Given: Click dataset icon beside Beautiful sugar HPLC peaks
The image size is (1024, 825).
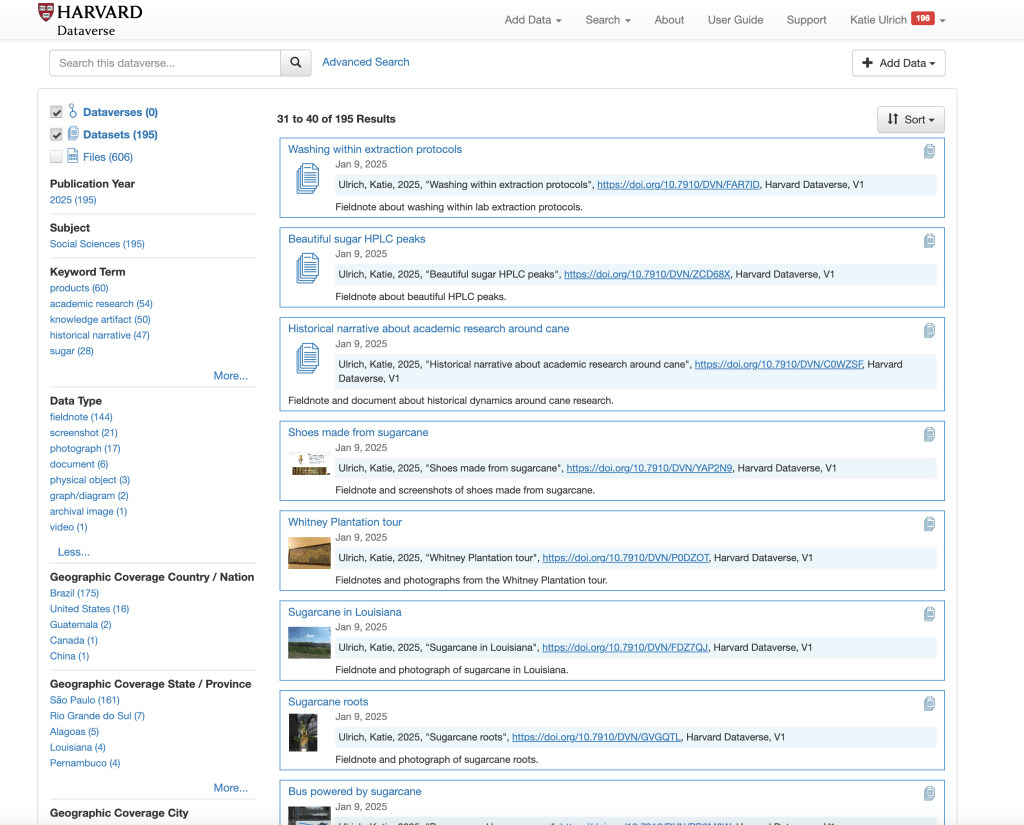Looking at the screenshot, I should coord(308,269).
